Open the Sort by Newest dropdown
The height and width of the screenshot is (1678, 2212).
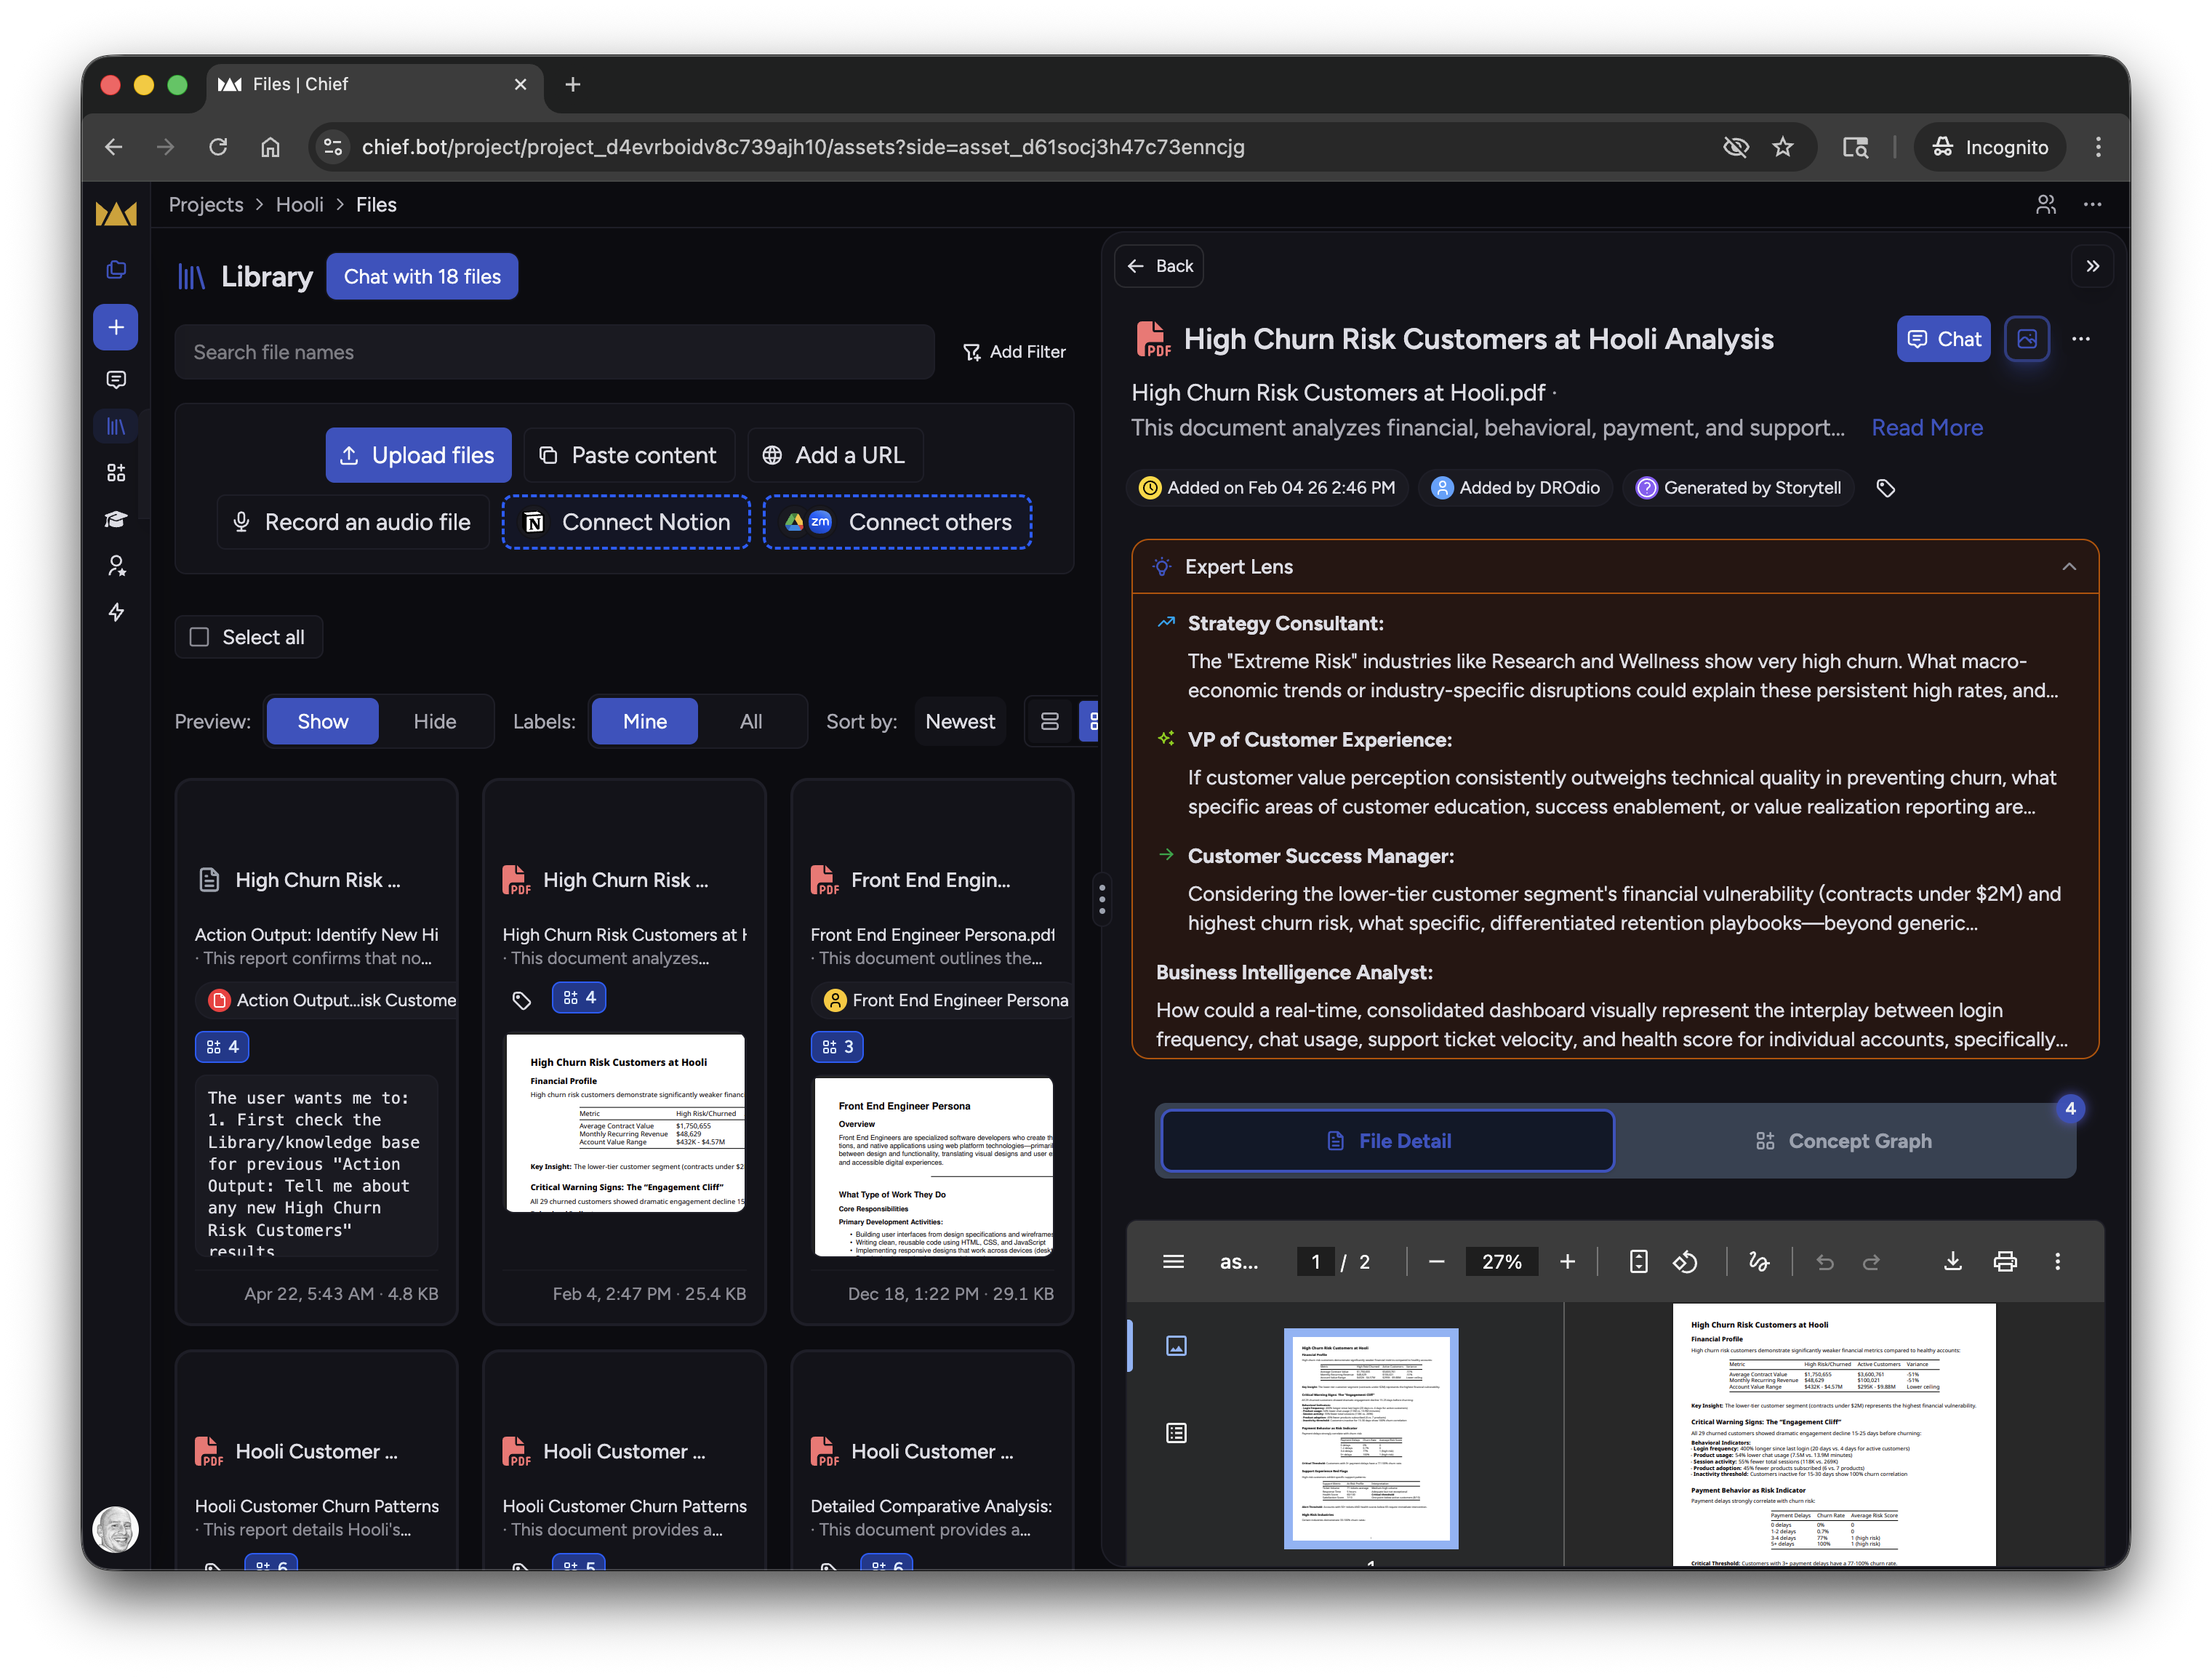959,721
